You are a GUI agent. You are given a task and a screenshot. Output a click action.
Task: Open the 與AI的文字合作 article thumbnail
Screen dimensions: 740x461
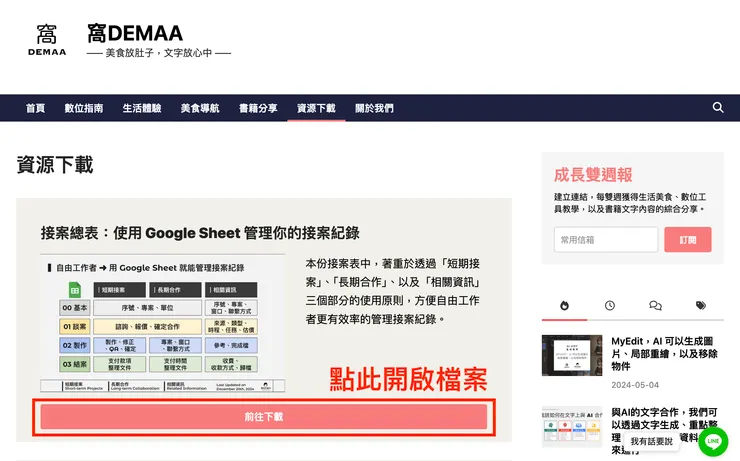coord(572,427)
